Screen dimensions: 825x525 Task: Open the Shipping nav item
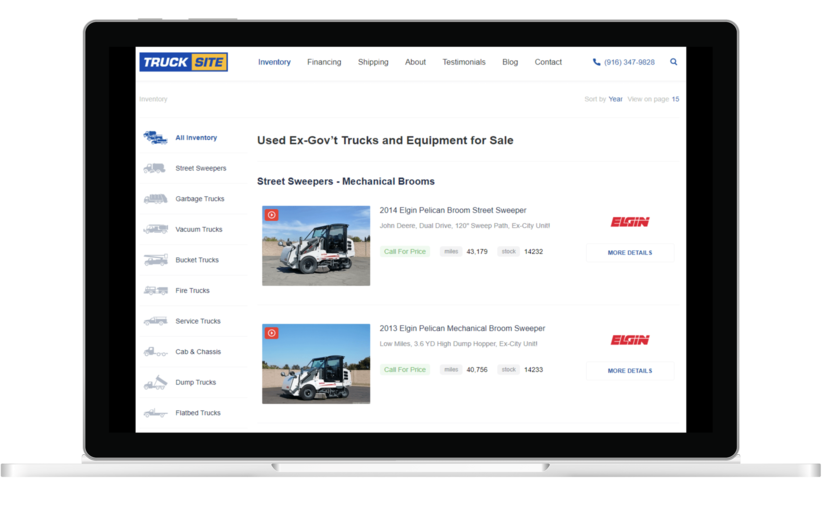(373, 62)
